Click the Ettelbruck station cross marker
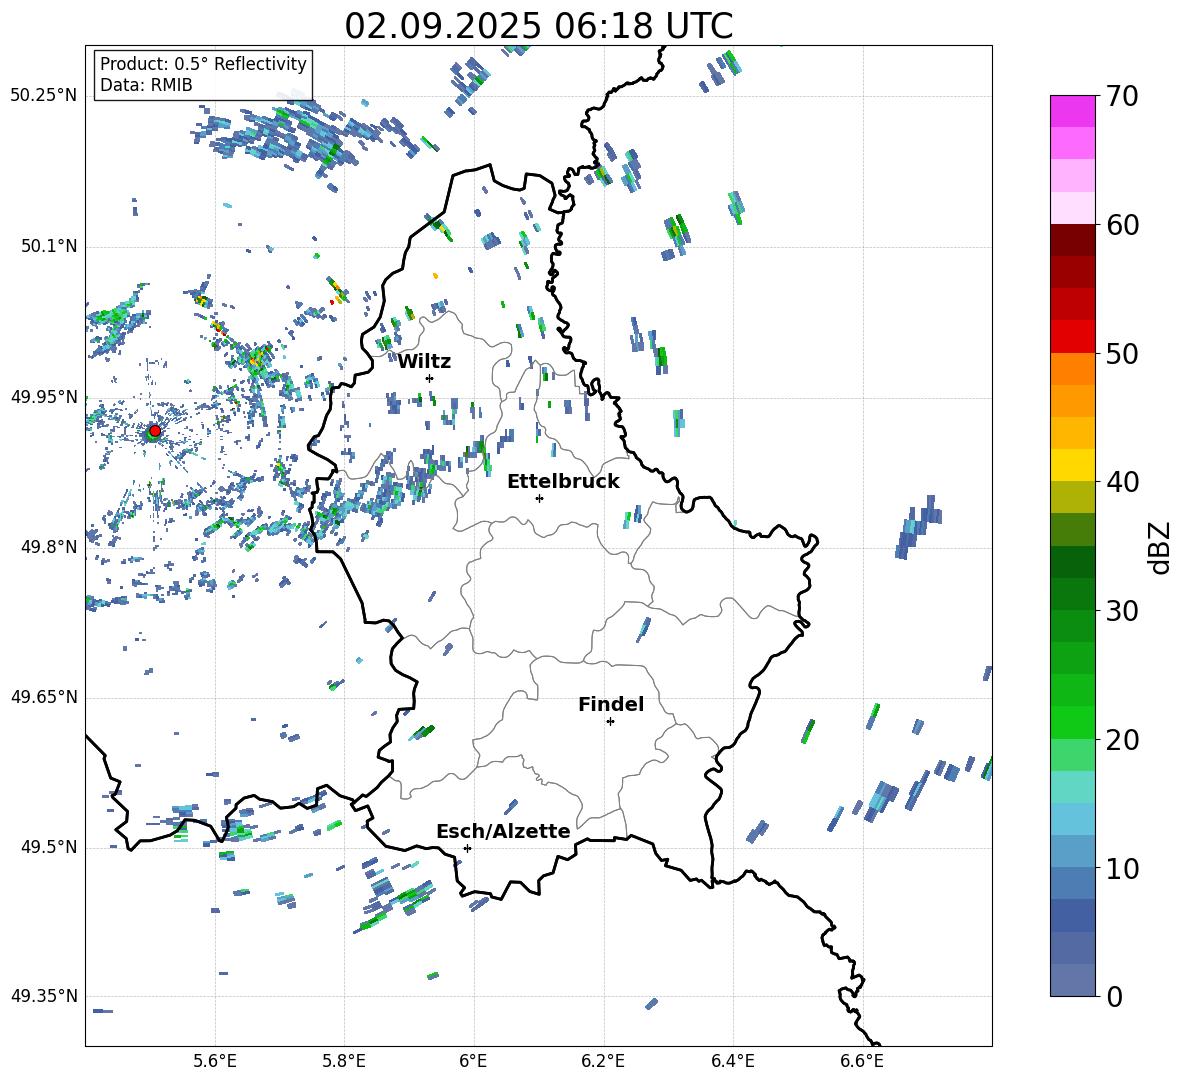The height and width of the screenshot is (1081, 1184). pyautogui.click(x=539, y=498)
